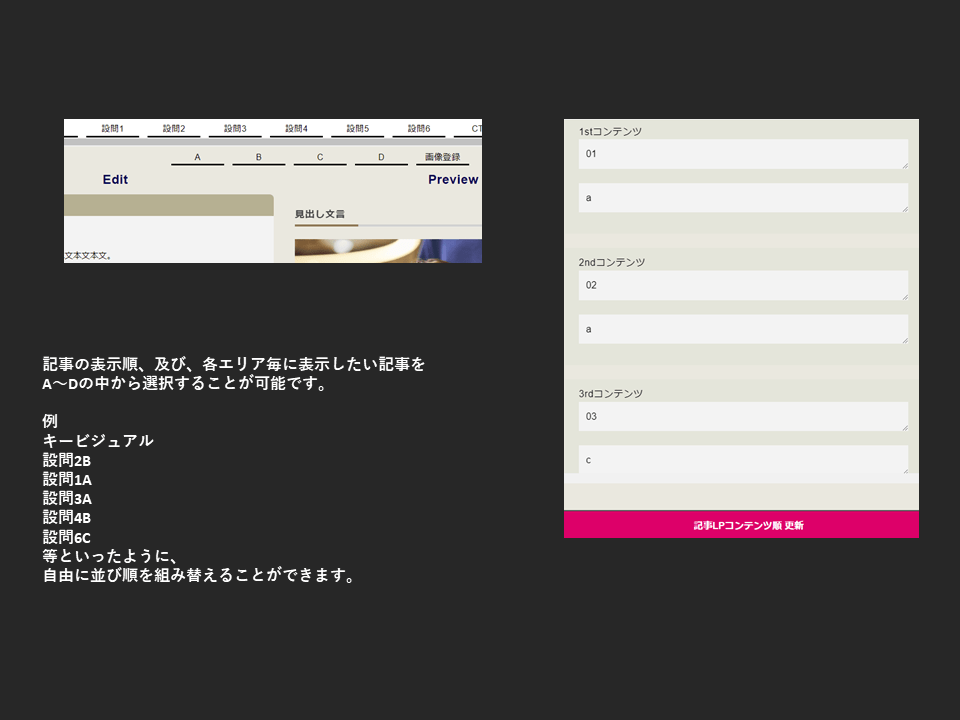The height and width of the screenshot is (720, 960).
Task: Switch to article variant C tab
Action: coord(320,158)
